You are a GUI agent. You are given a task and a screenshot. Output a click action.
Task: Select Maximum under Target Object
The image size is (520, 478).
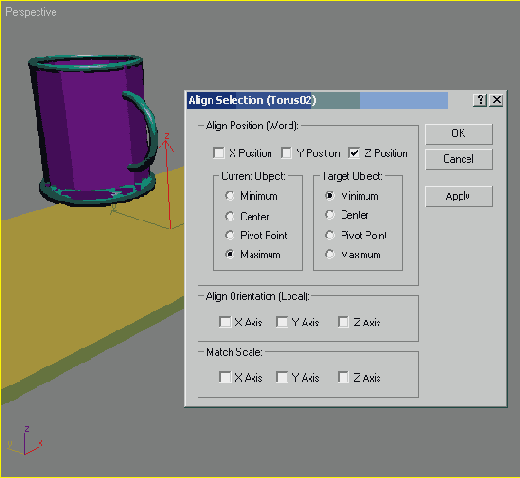(x=330, y=254)
